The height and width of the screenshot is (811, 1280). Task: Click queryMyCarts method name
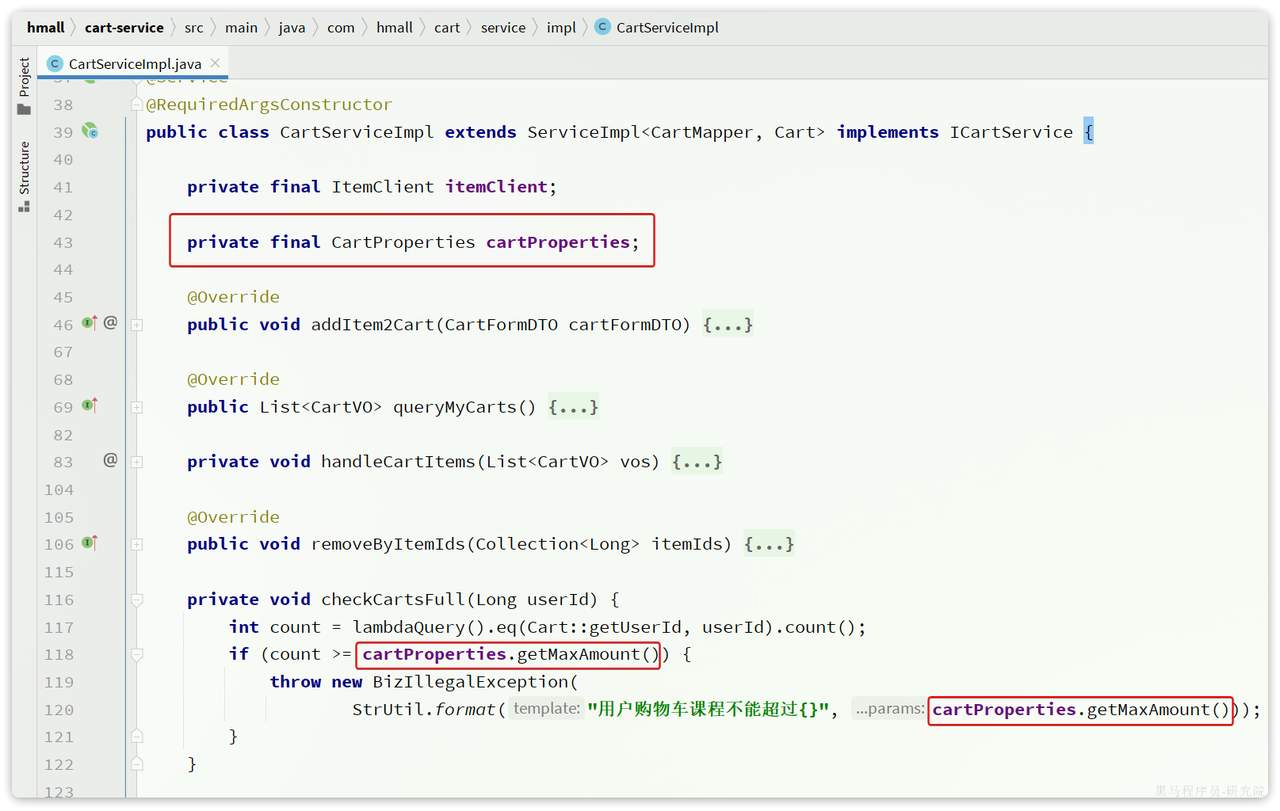coord(455,407)
